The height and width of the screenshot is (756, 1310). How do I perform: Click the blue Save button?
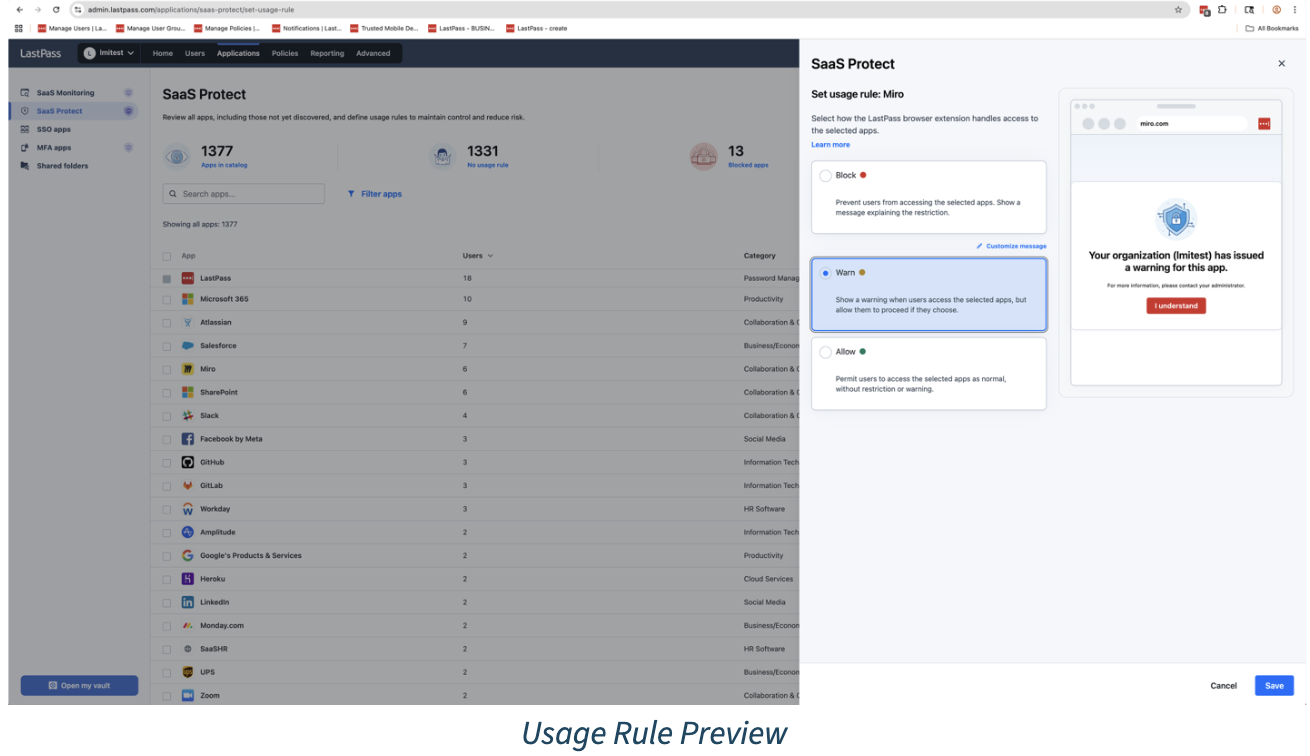click(1273, 686)
